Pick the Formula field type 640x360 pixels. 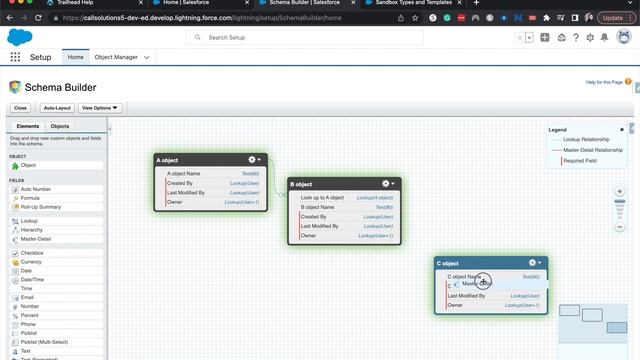[56, 198]
